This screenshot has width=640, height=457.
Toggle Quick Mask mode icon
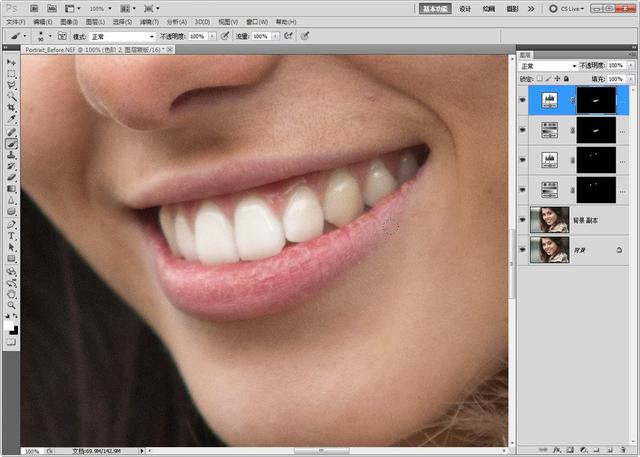11,342
